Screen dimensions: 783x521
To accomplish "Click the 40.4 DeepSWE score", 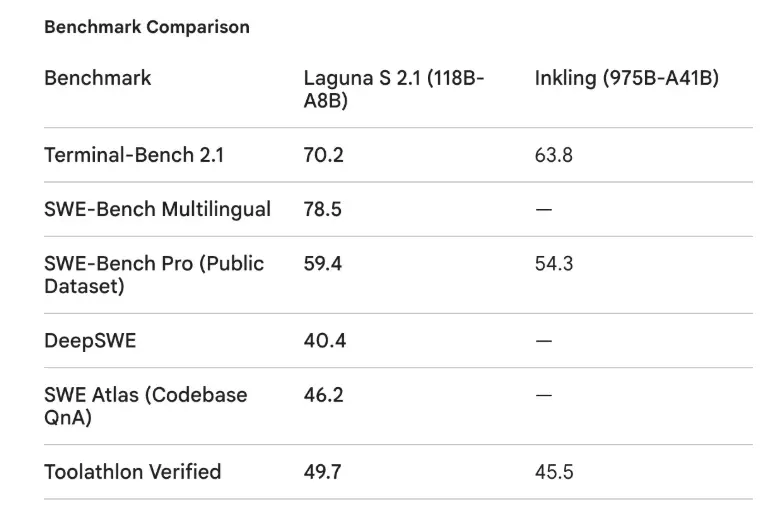I will coord(325,341).
